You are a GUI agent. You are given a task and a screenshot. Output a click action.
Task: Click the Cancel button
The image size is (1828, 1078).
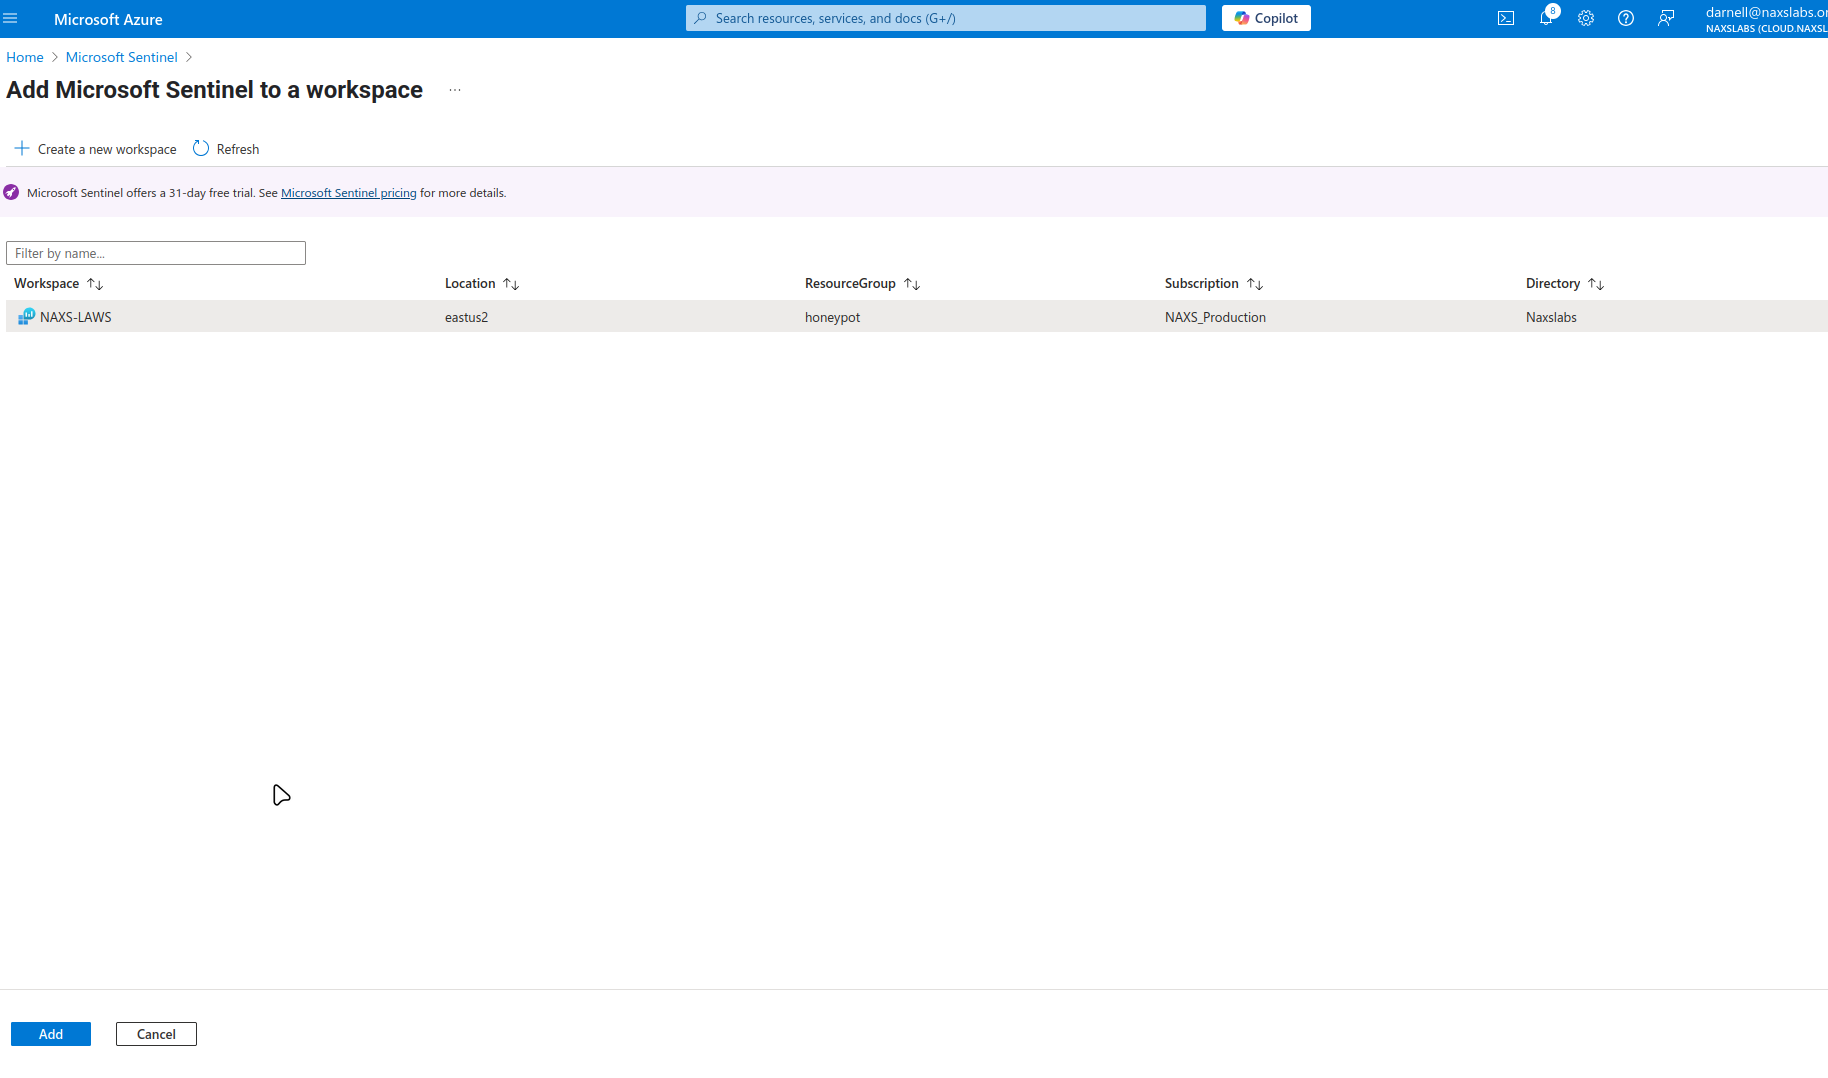[156, 1034]
